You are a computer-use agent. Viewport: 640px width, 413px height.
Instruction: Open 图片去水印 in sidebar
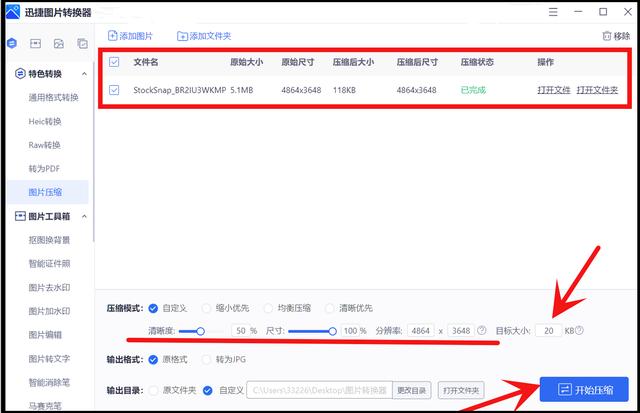click(x=49, y=287)
